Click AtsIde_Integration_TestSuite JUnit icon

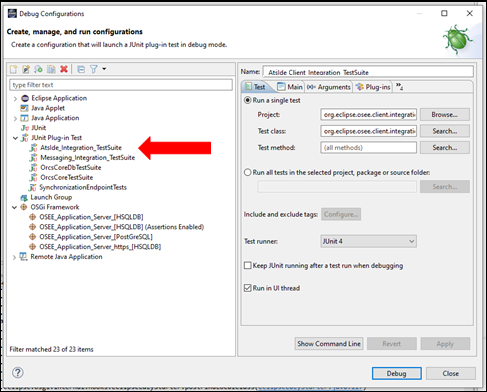click(x=33, y=148)
